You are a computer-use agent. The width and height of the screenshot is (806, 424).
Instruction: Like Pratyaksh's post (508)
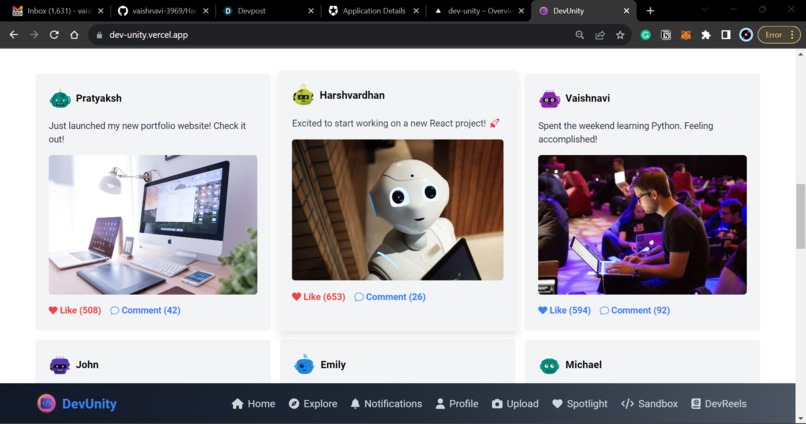pyautogui.click(x=75, y=310)
